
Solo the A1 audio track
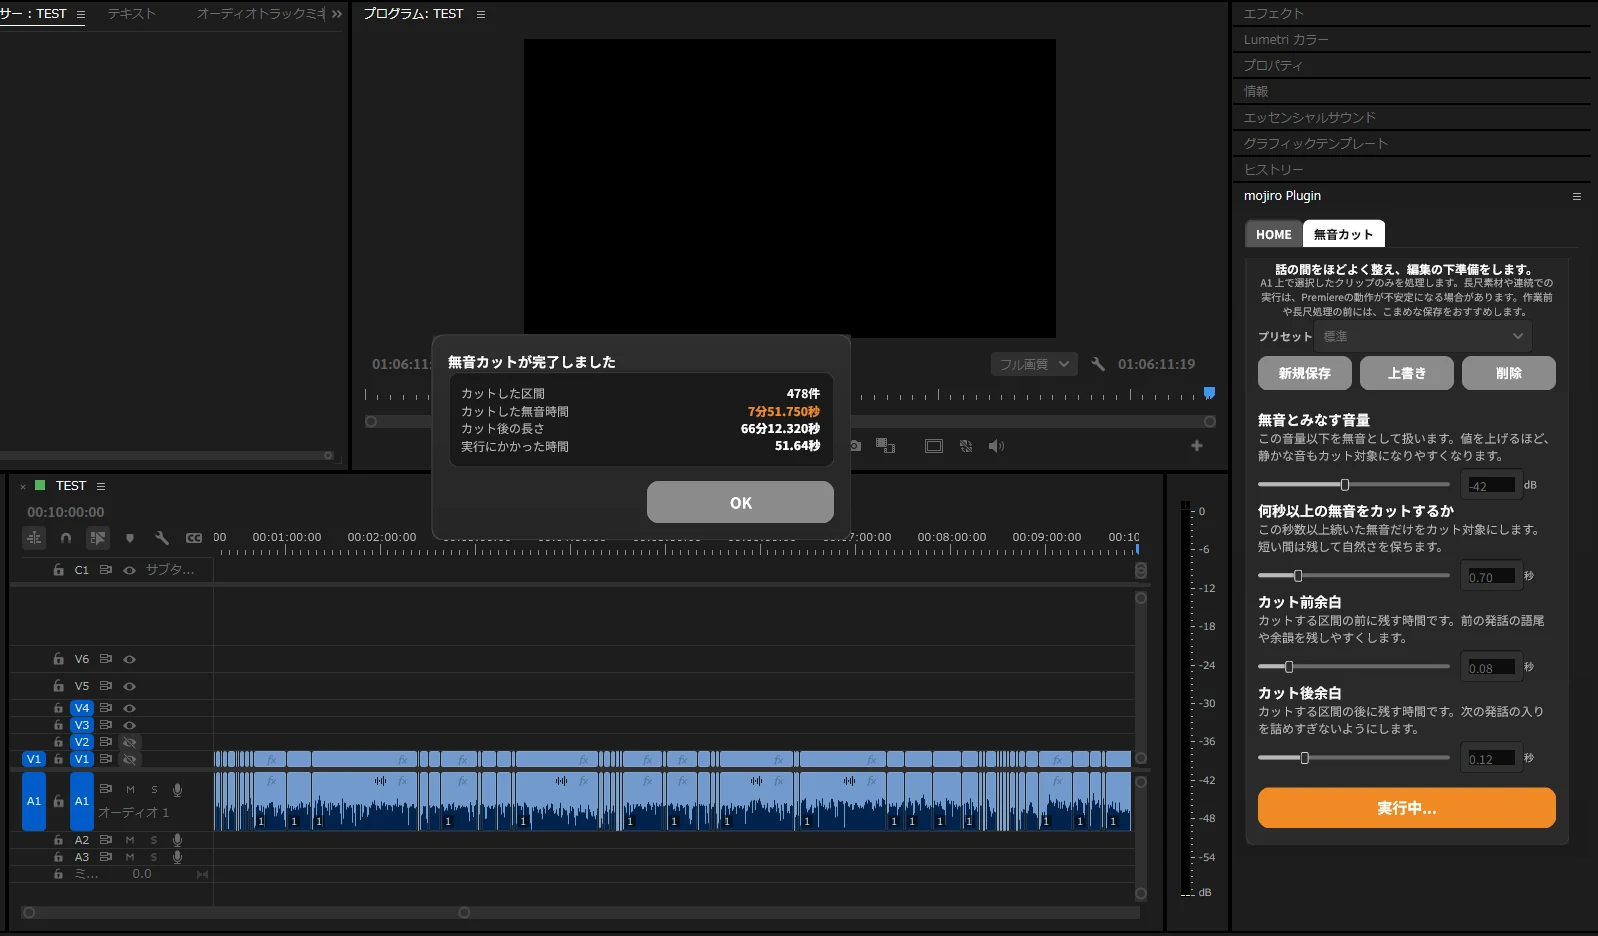(154, 790)
